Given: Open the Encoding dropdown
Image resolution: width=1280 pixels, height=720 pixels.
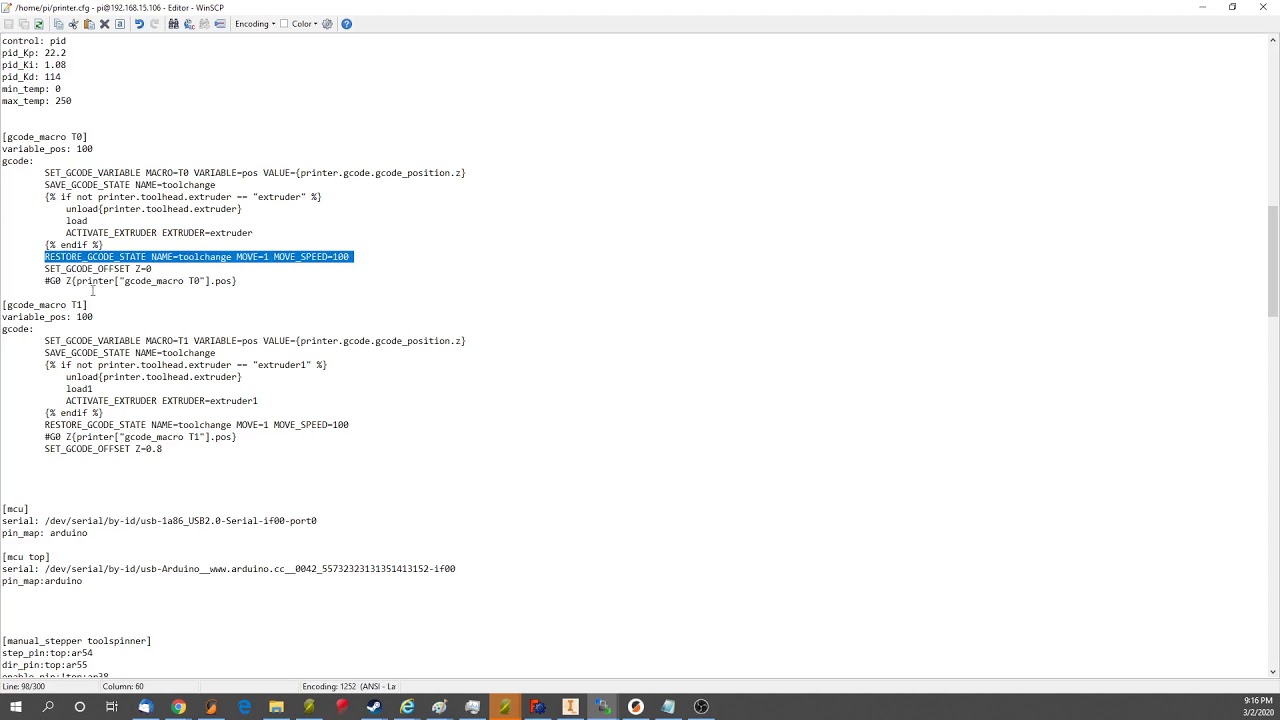Looking at the screenshot, I should (x=255, y=24).
